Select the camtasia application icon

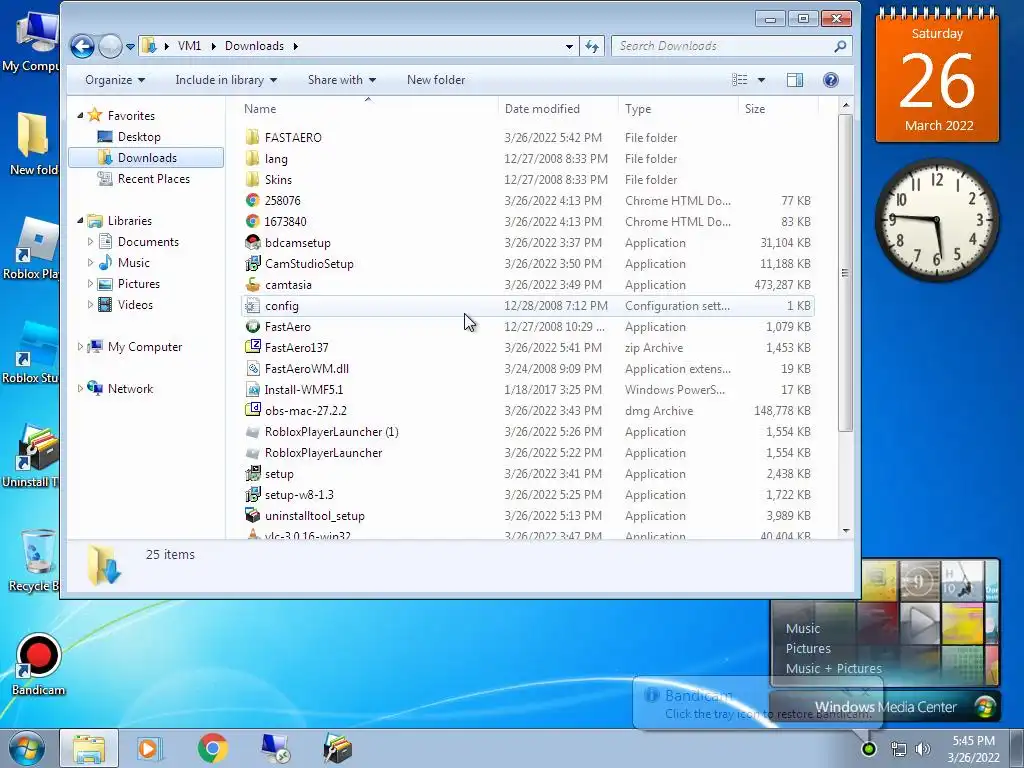coord(253,285)
